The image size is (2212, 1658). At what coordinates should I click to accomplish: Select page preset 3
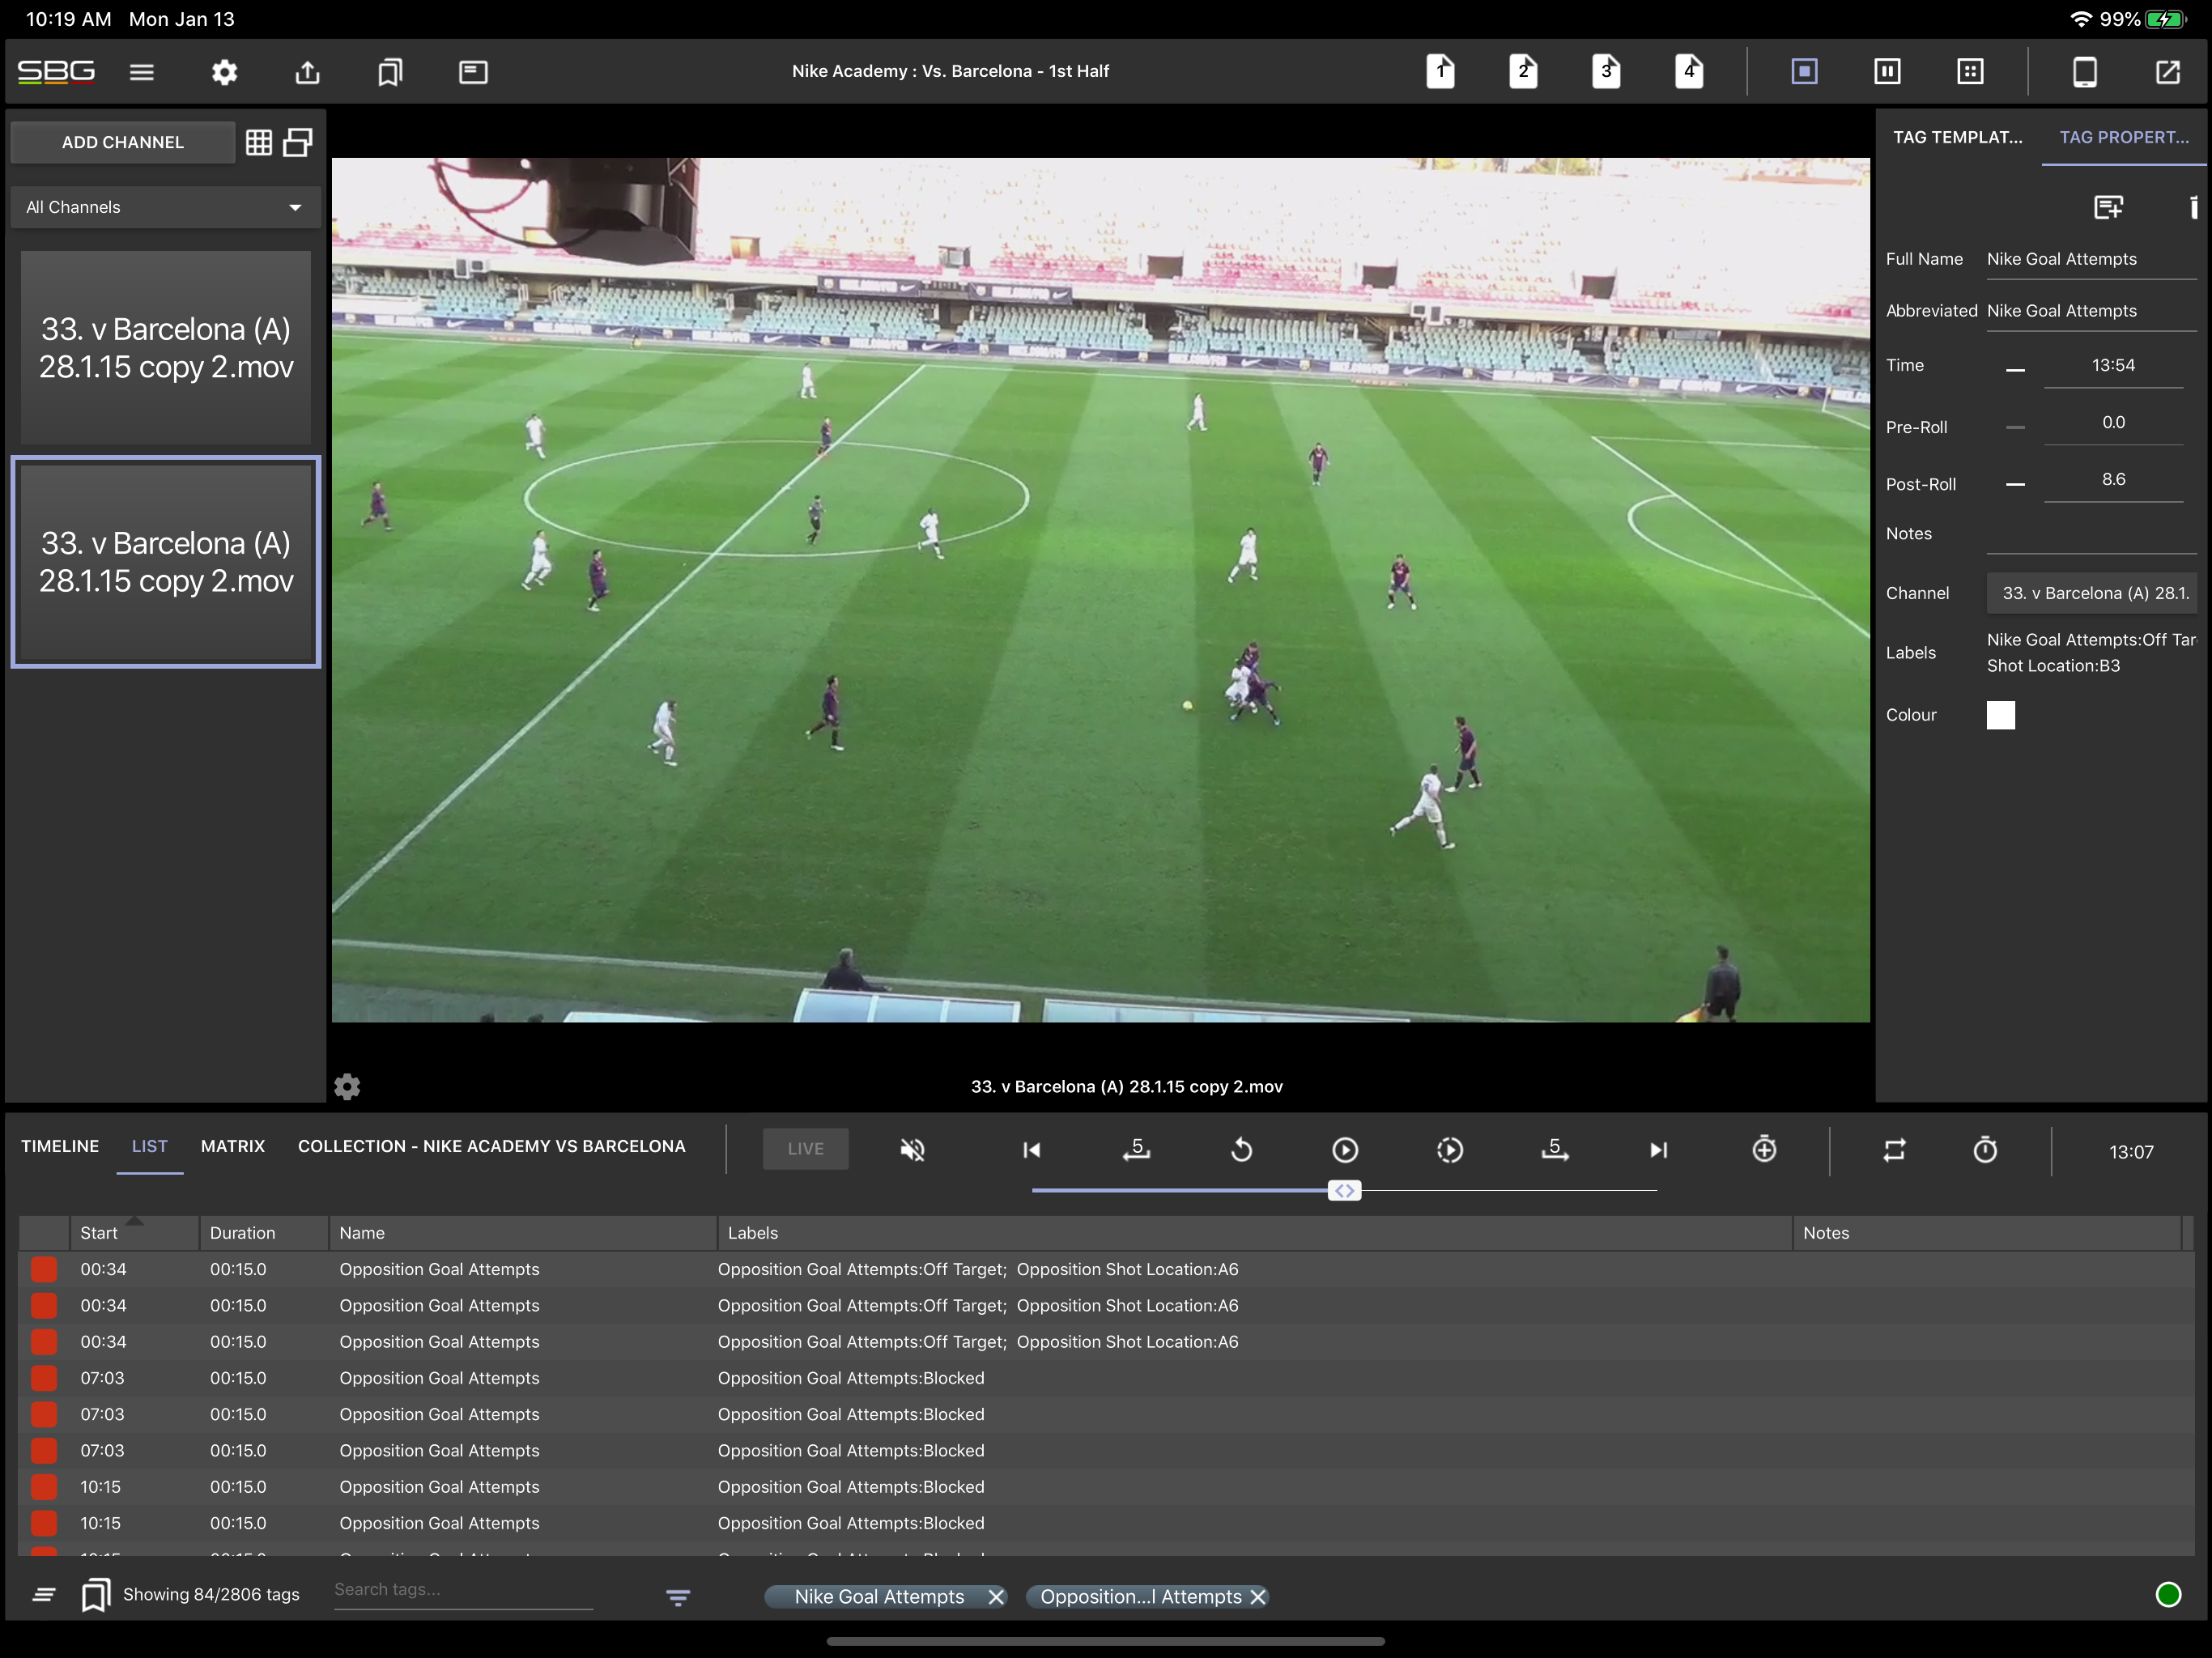click(x=1606, y=71)
